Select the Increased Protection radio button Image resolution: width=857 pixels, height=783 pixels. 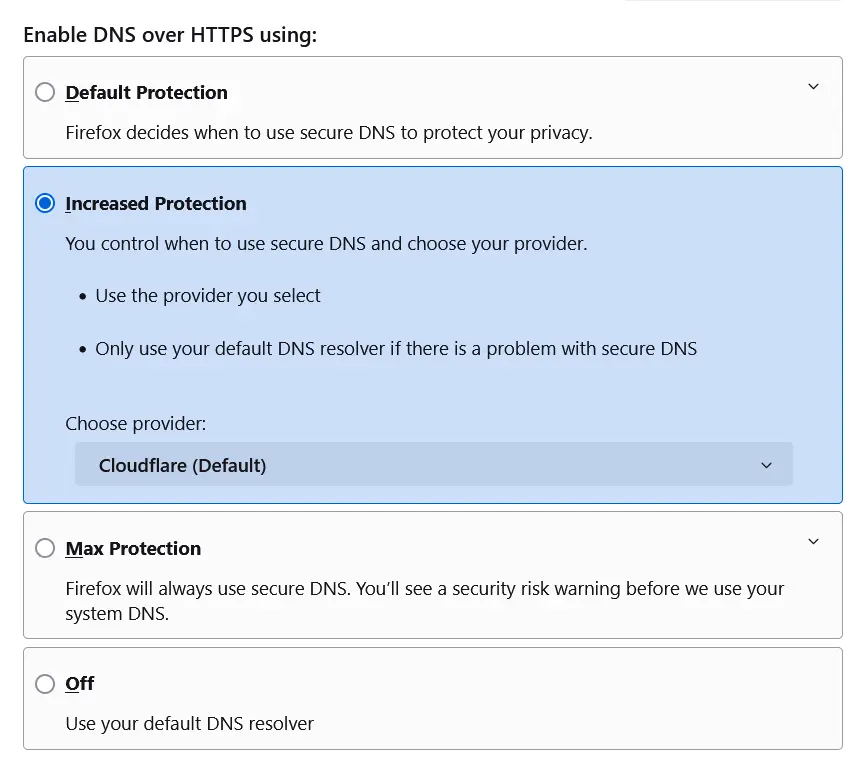tap(45, 203)
